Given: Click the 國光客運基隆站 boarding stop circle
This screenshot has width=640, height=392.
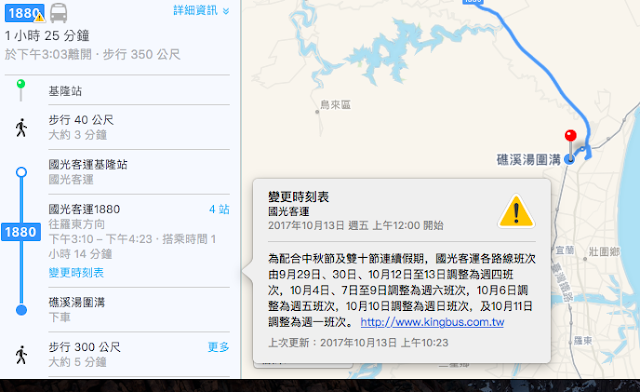Looking at the screenshot, I should tap(21, 172).
